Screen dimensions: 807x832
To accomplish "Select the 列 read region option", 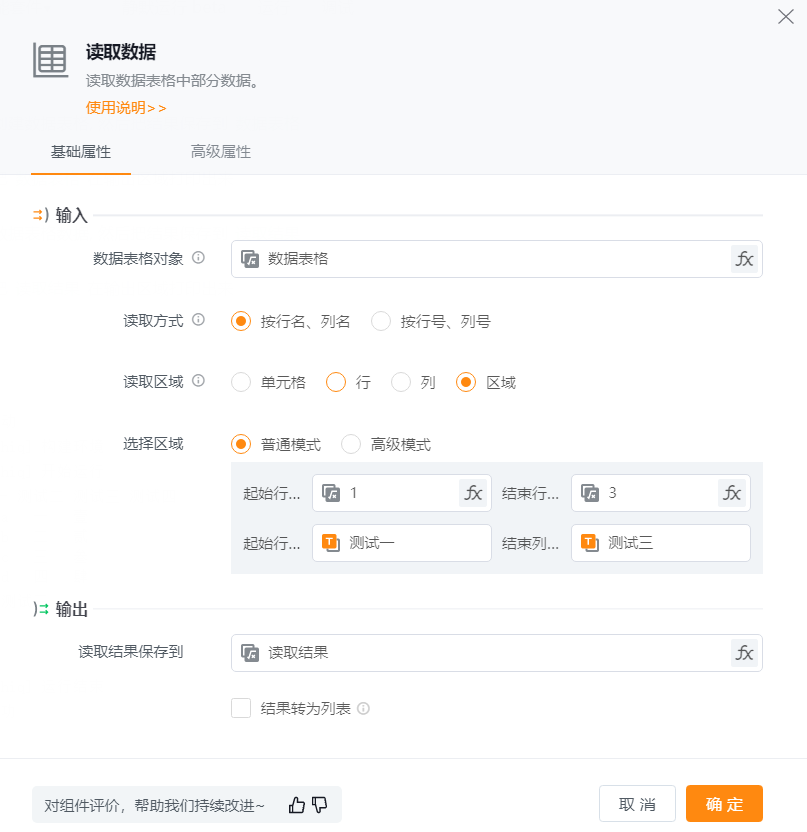I will tap(401, 382).
